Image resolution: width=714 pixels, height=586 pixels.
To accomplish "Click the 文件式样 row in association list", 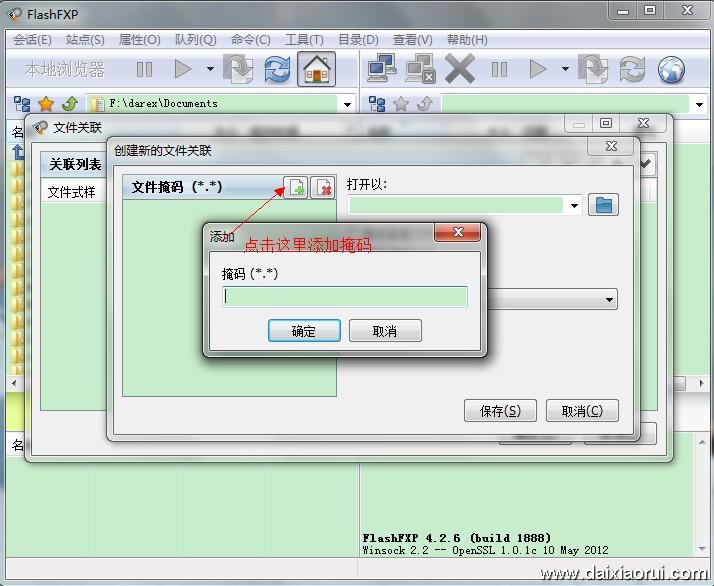I will [x=71, y=193].
